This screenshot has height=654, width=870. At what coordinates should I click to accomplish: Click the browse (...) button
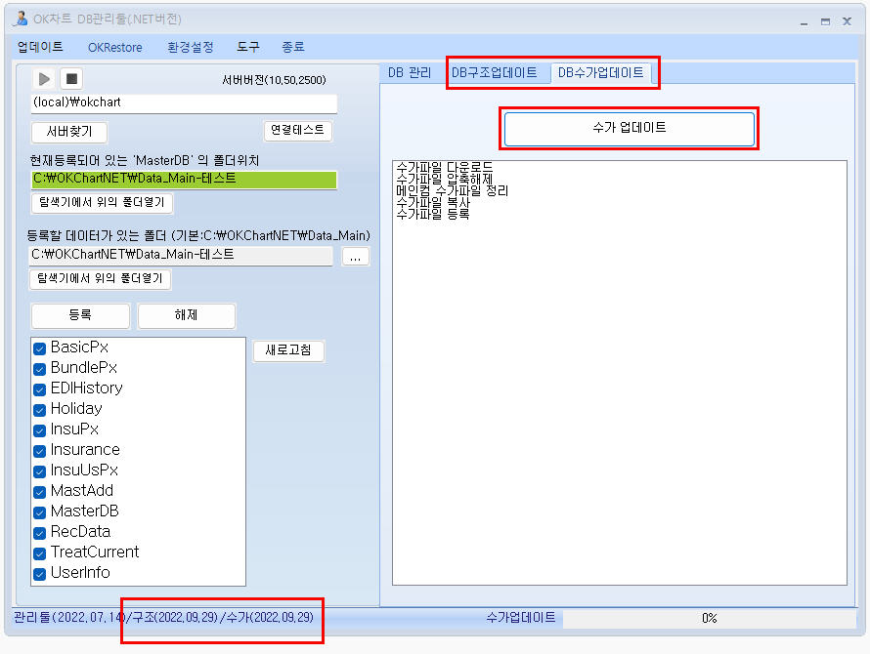[x=355, y=257]
